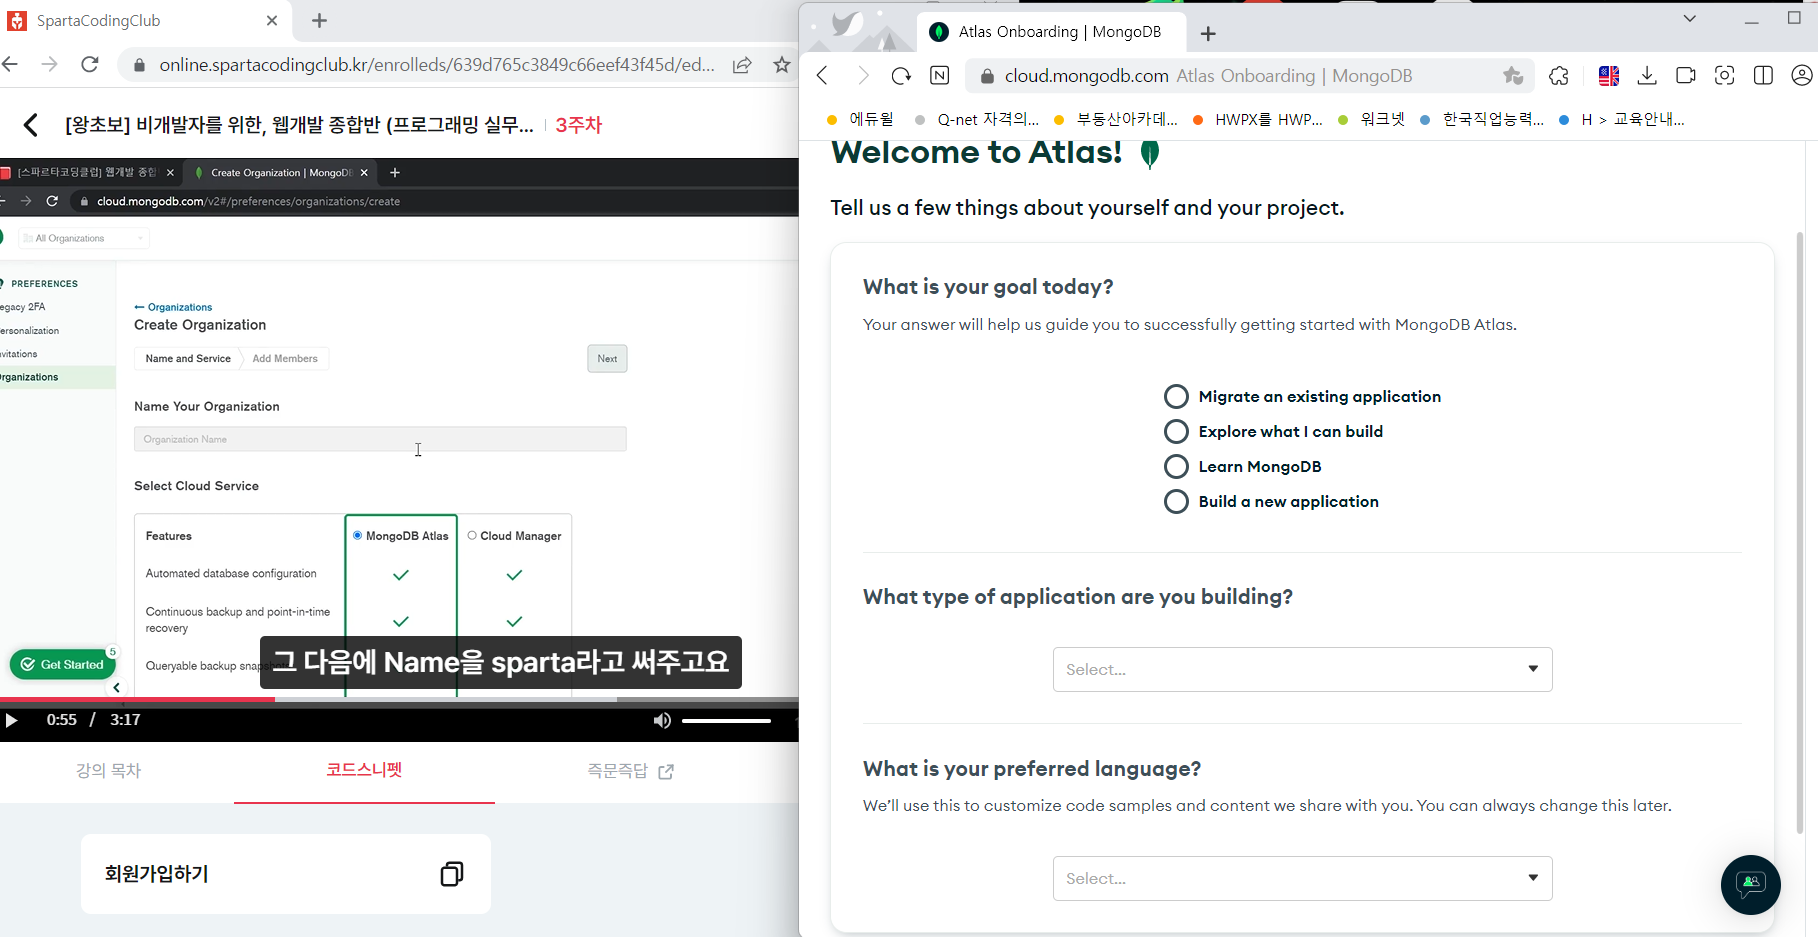Adjust the lecture video volume slider
This screenshot has height=937, width=1818.
point(727,720)
